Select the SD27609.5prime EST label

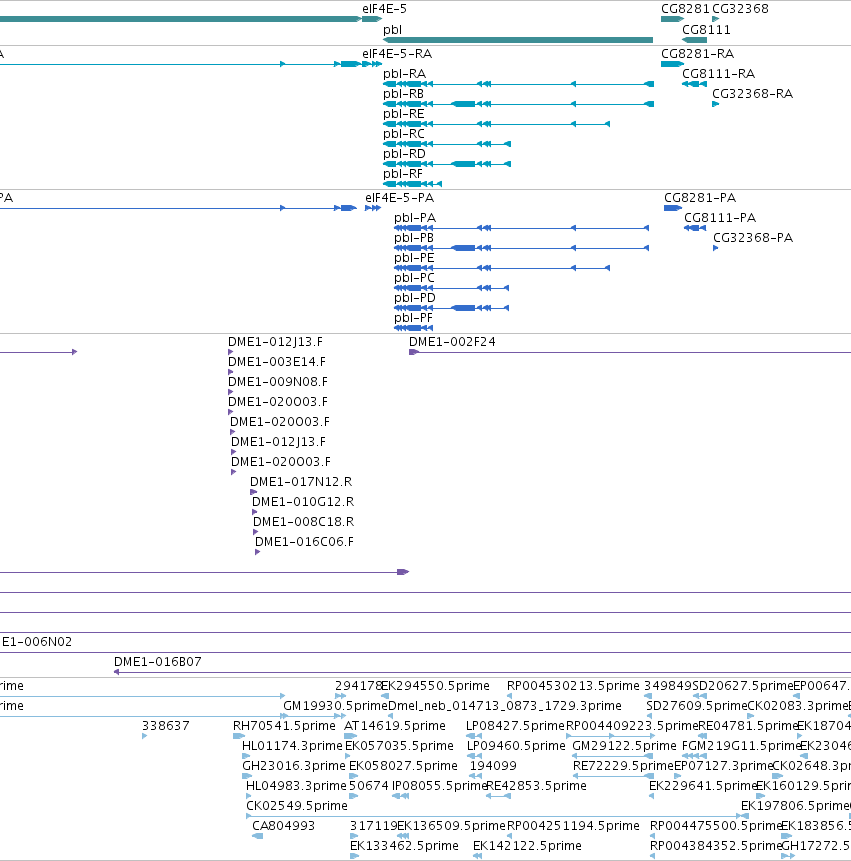click(697, 706)
